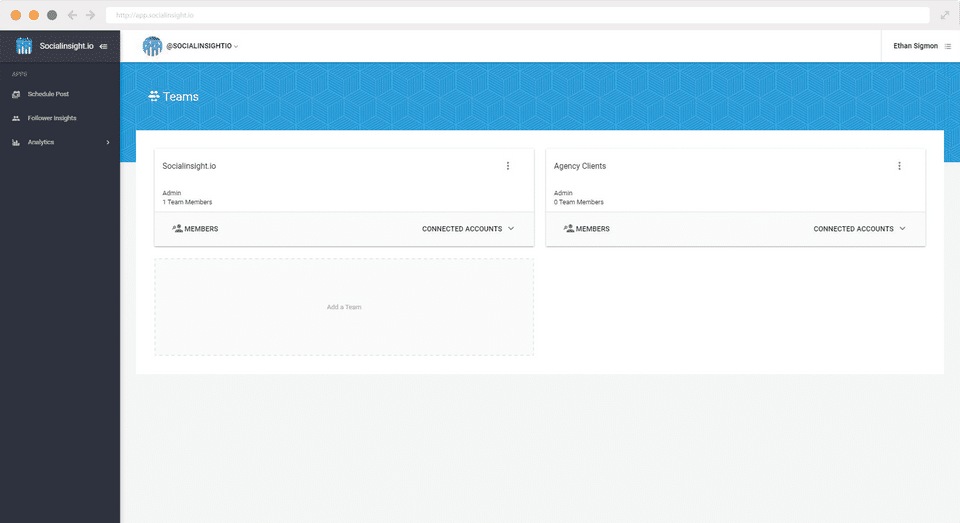Screen dimensions: 960x523
Task: View Members of the Agency Clients team
Action: (x=587, y=229)
